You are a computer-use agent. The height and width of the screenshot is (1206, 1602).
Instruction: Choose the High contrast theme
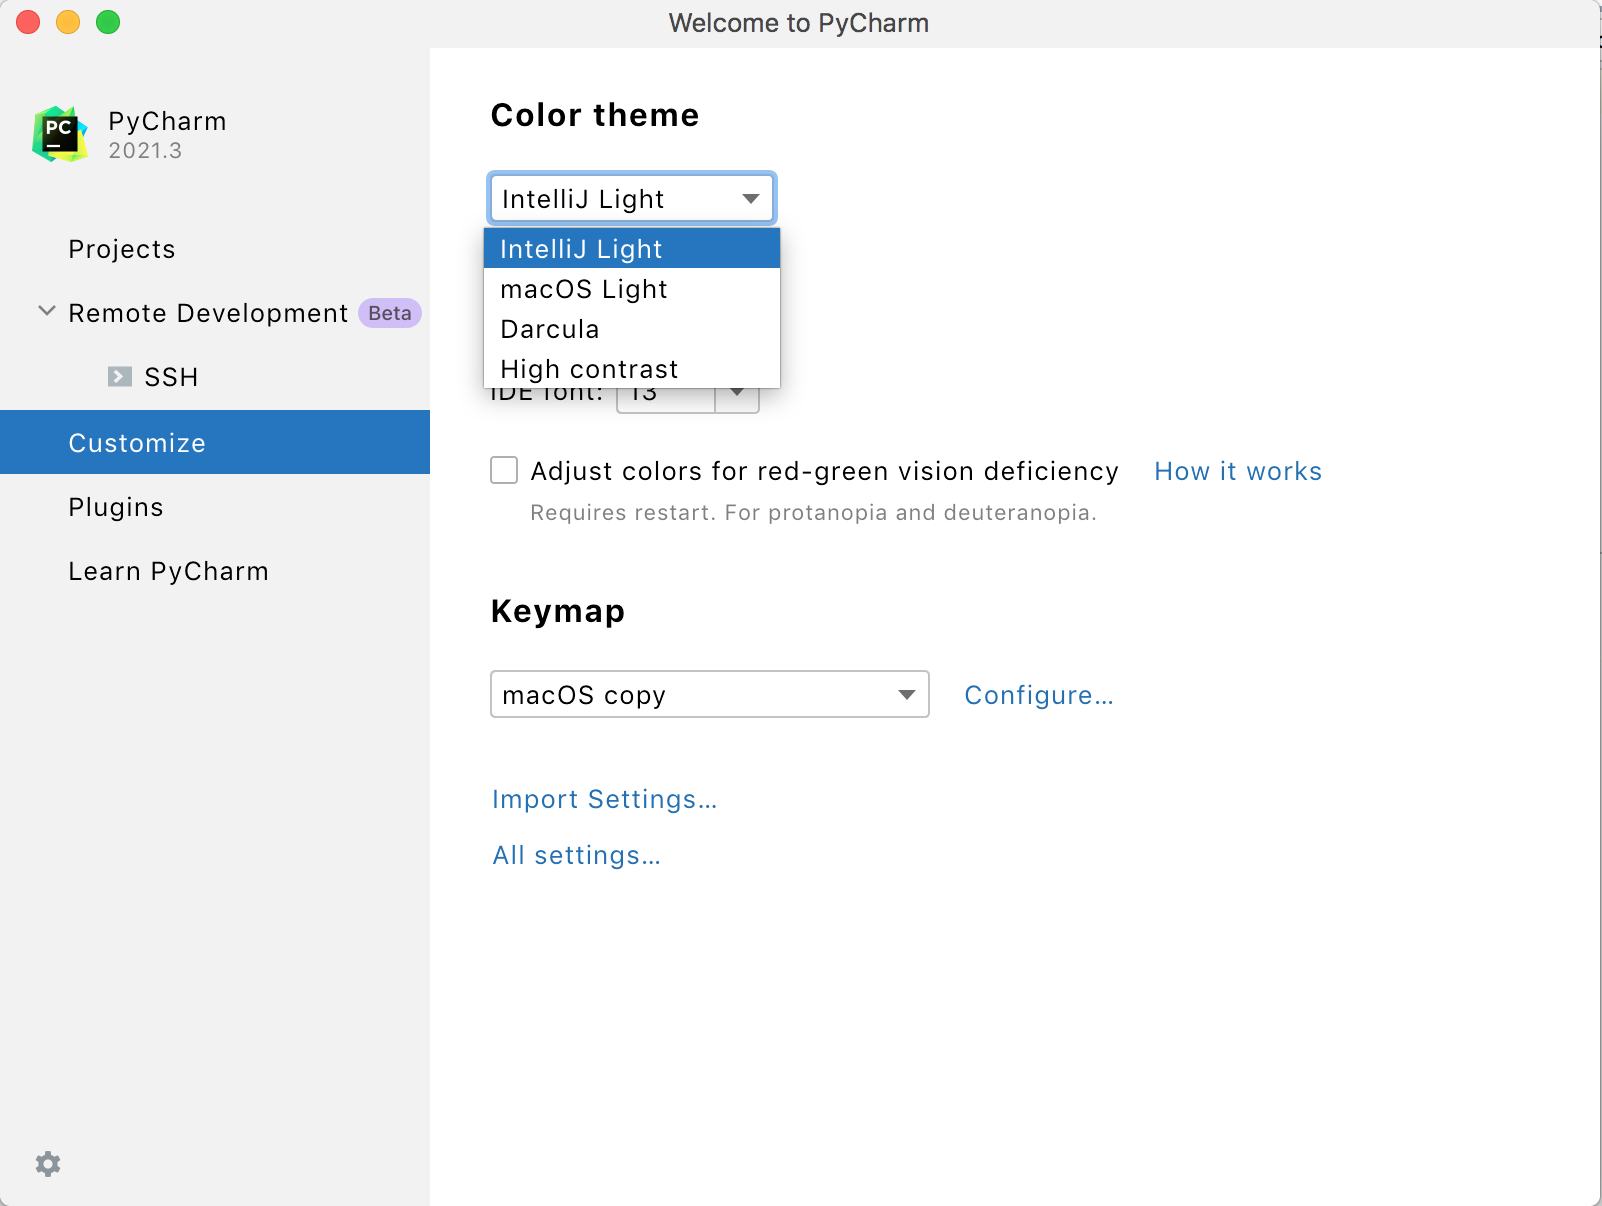pos(589,368)
